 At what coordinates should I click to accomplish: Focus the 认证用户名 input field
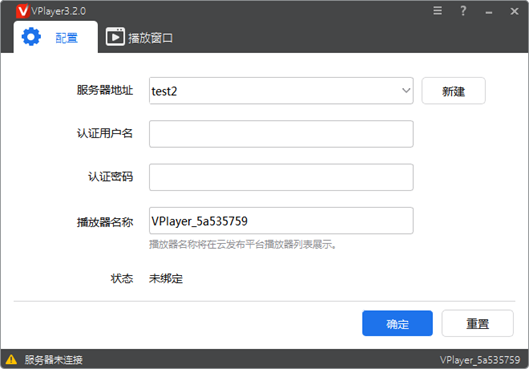(281, 134)
